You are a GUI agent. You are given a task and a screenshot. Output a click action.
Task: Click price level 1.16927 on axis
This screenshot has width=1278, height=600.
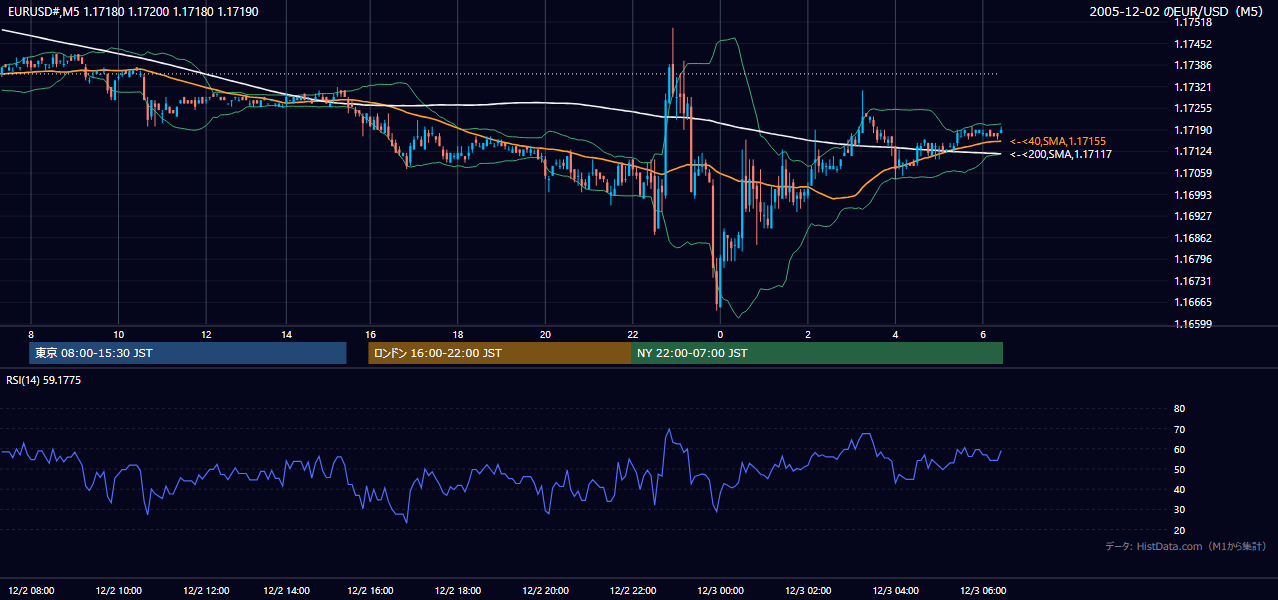[x=1192, y=216]
